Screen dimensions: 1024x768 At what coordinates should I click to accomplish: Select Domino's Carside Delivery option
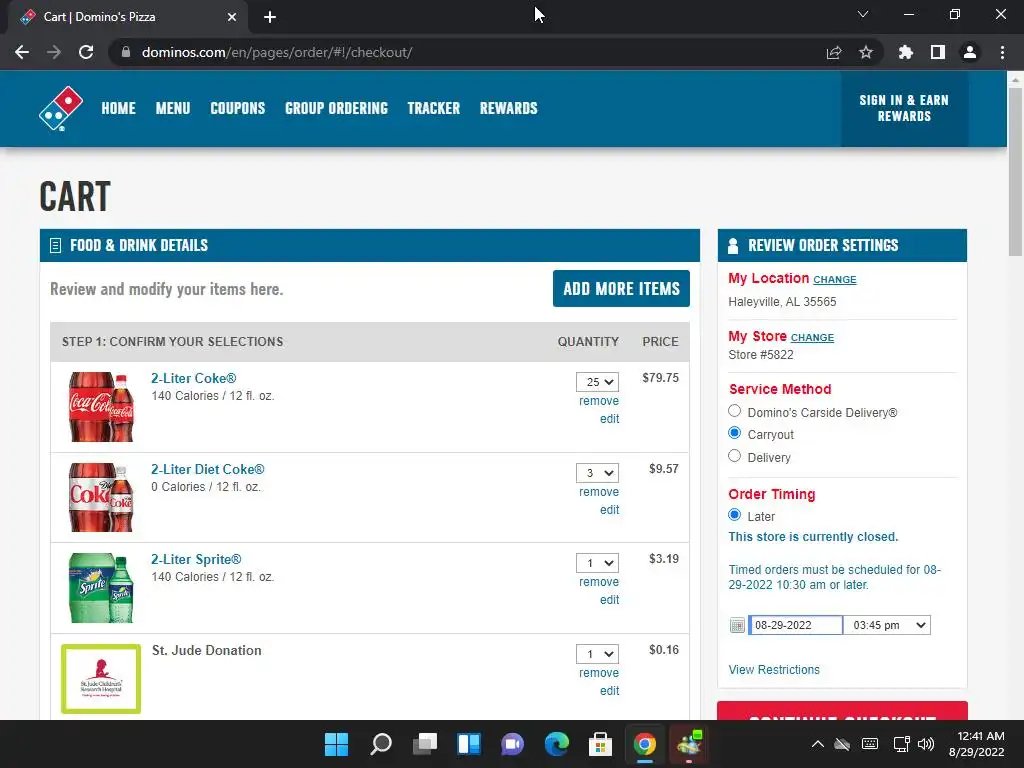point(735,411)
